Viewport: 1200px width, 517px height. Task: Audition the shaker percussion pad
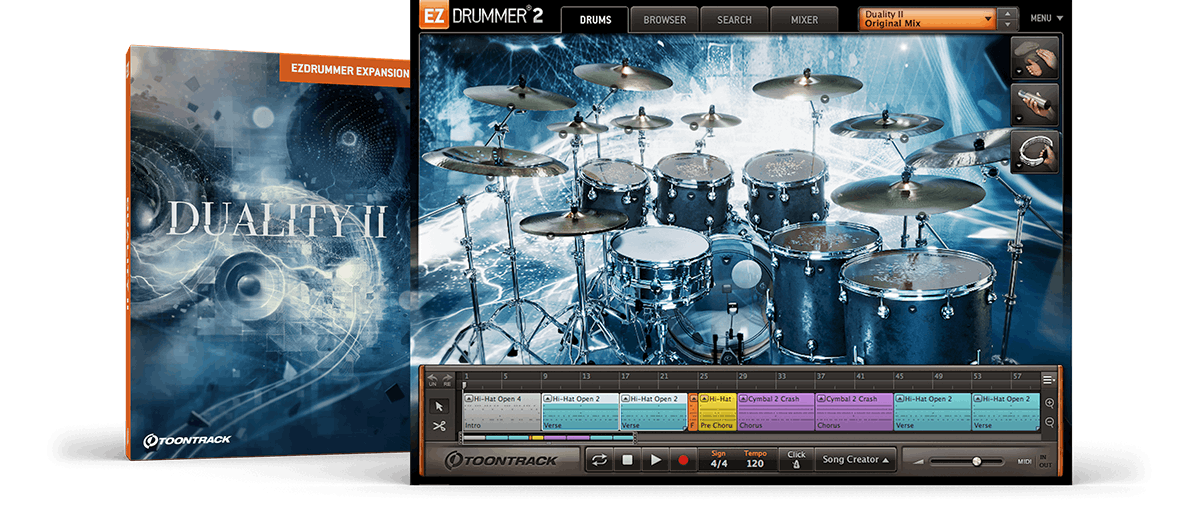pyautogui.click(x=1035, y=105)
